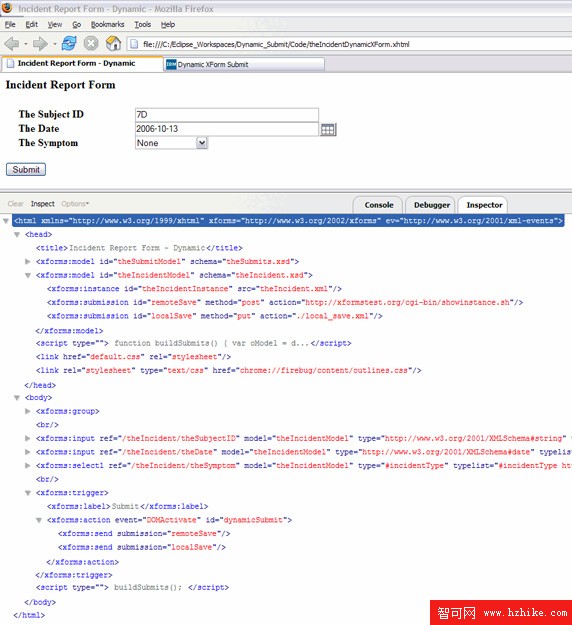Open the Forward button history dropdown arrow
Screen dimensions: 572x625
pyautogui.click(x=54, y=44)
